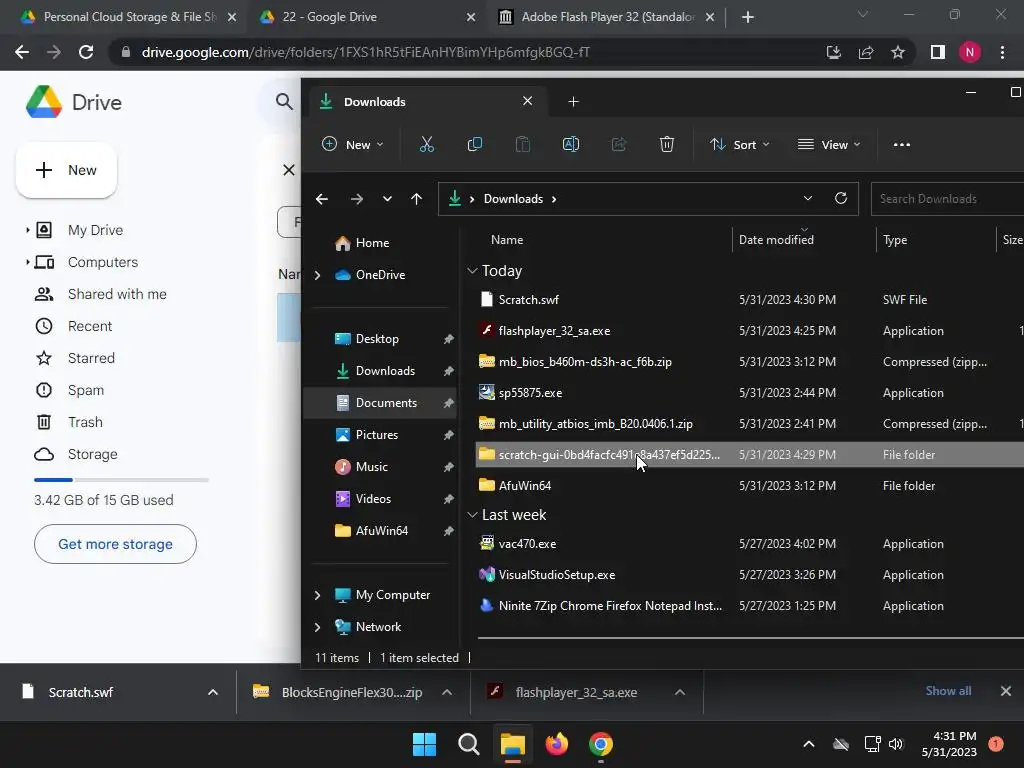Close the Chrome downloads bar
Screen dimensions: 1024x768
1006,691
